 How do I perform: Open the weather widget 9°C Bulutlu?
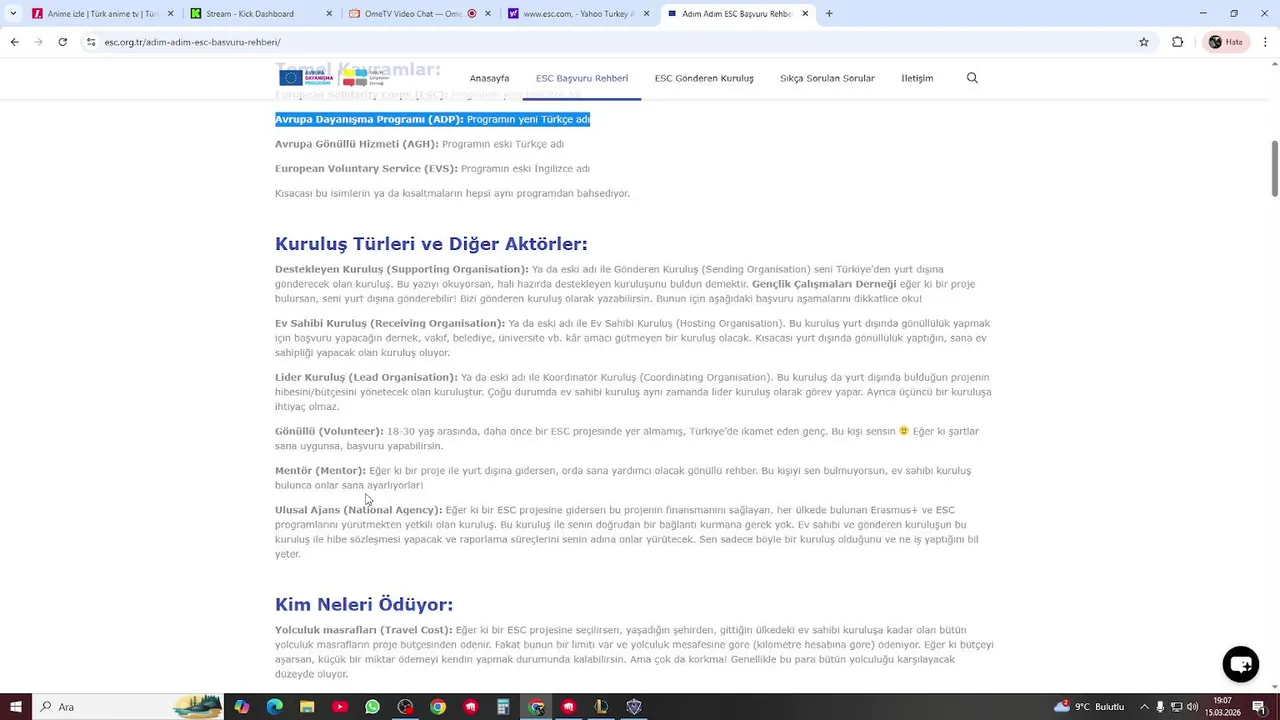pos(1089,707)
